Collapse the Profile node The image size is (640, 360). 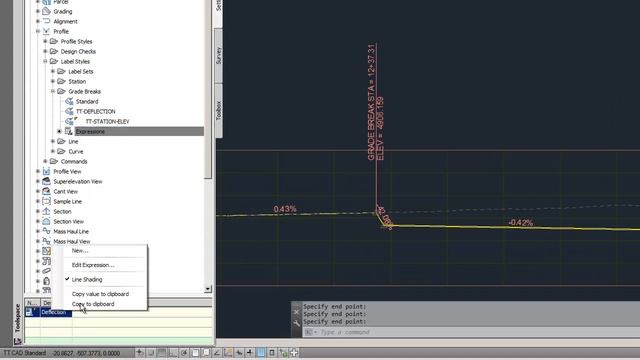point(38,31)
